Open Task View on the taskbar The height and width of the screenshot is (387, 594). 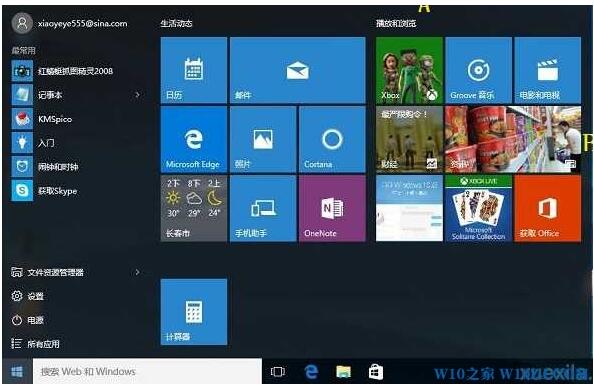[x=278, y=372]
